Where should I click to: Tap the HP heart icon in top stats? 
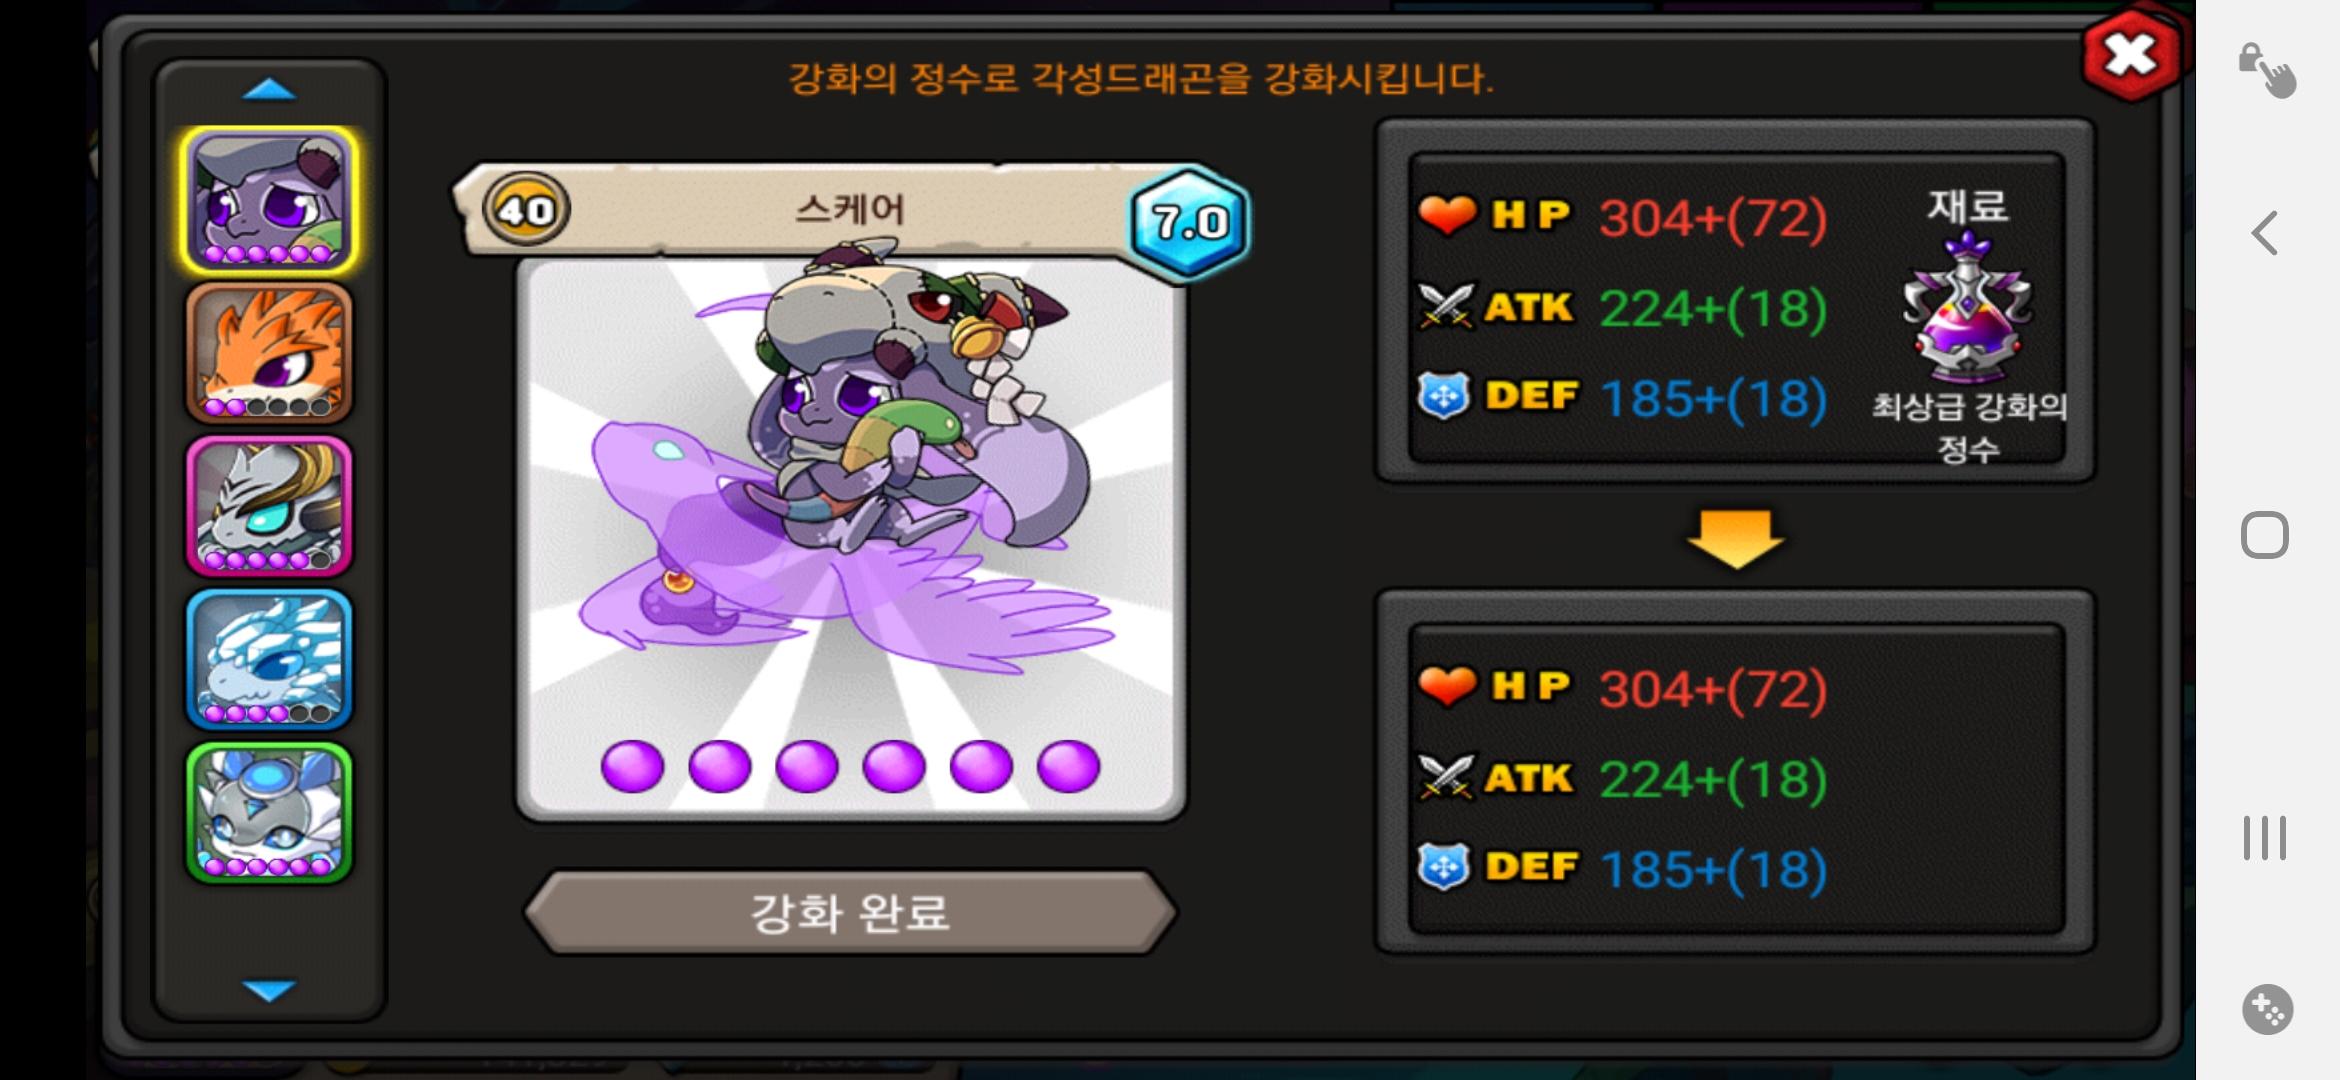[x=1446, y=214]
